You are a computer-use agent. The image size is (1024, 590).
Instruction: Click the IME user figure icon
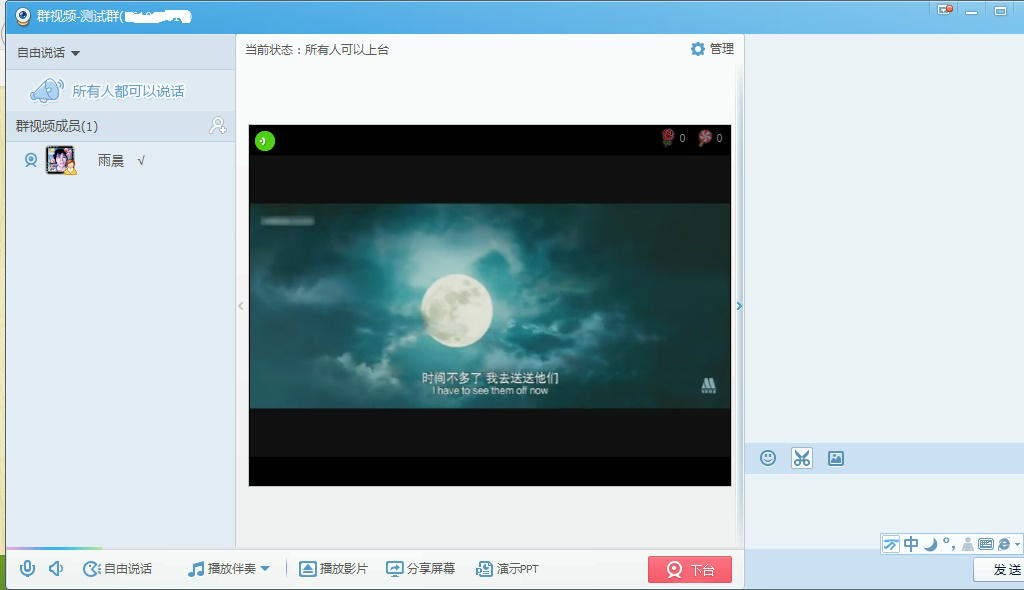(x=968, y=544)
